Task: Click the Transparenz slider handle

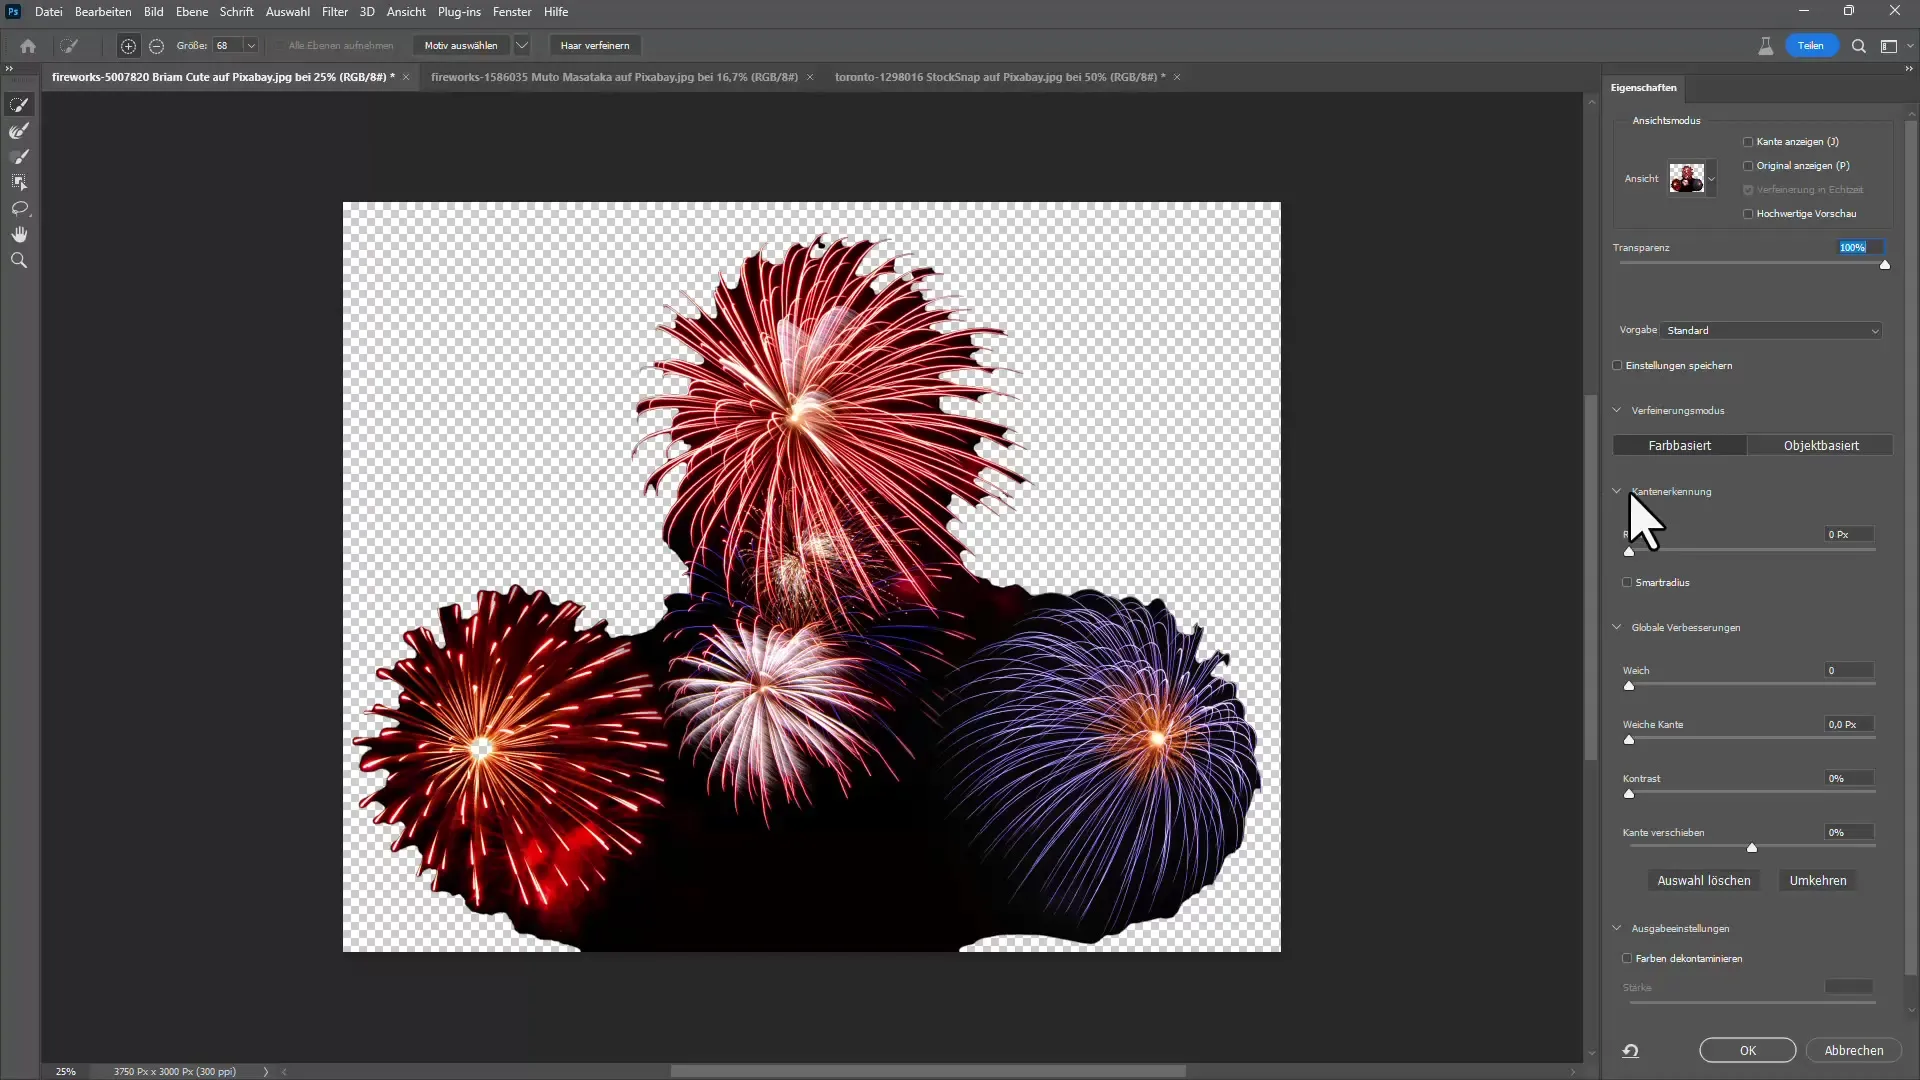Action: (1885, 265)
